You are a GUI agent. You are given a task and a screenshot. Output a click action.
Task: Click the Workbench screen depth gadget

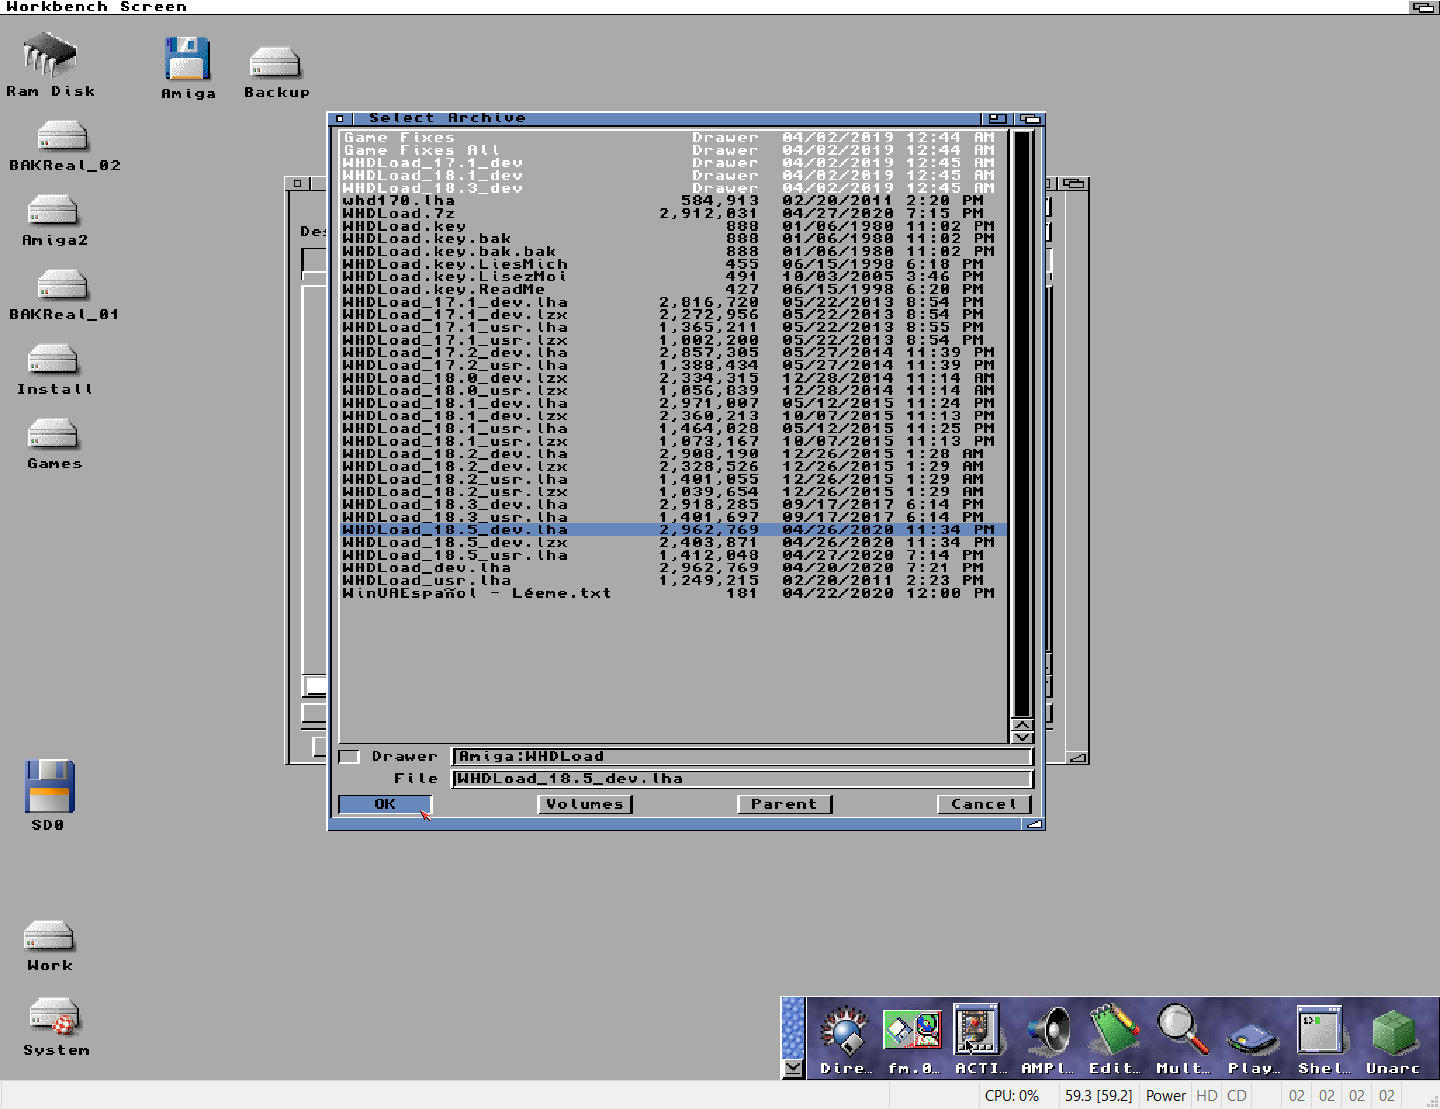(1422, 7)
